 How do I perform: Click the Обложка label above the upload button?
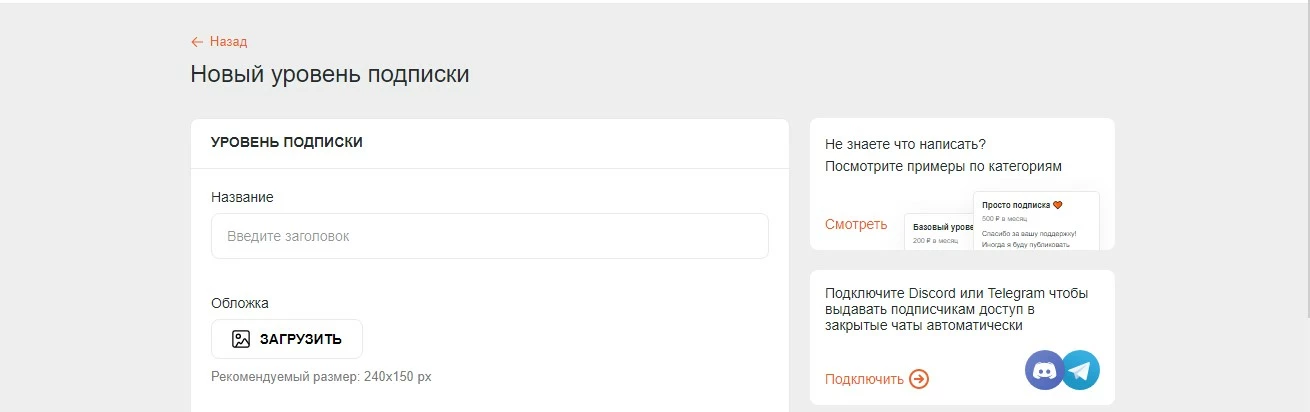tap(240, 303)
